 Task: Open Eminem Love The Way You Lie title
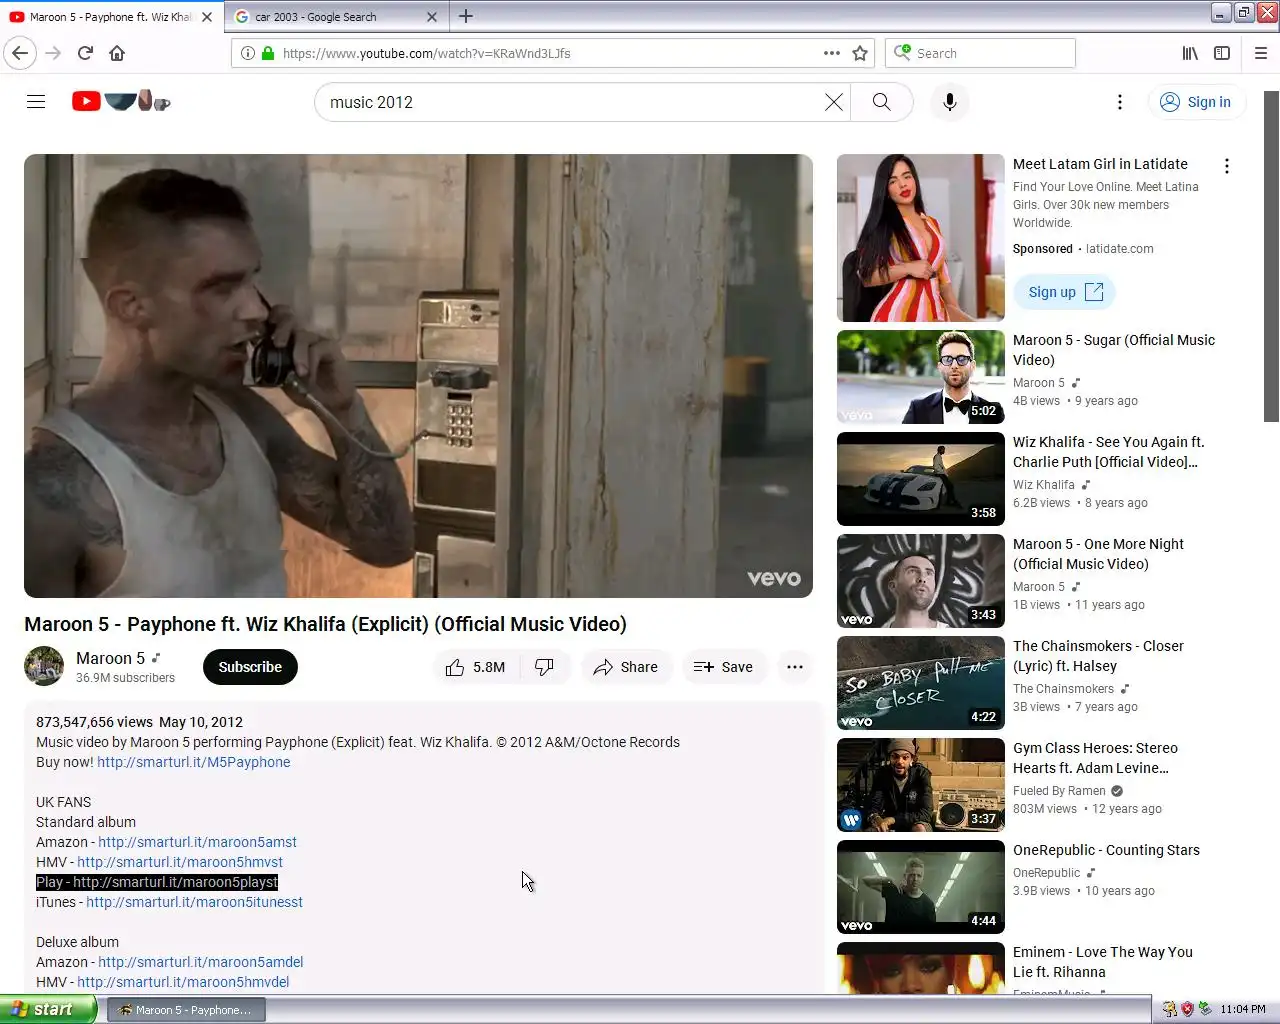tap(1103, 962)
